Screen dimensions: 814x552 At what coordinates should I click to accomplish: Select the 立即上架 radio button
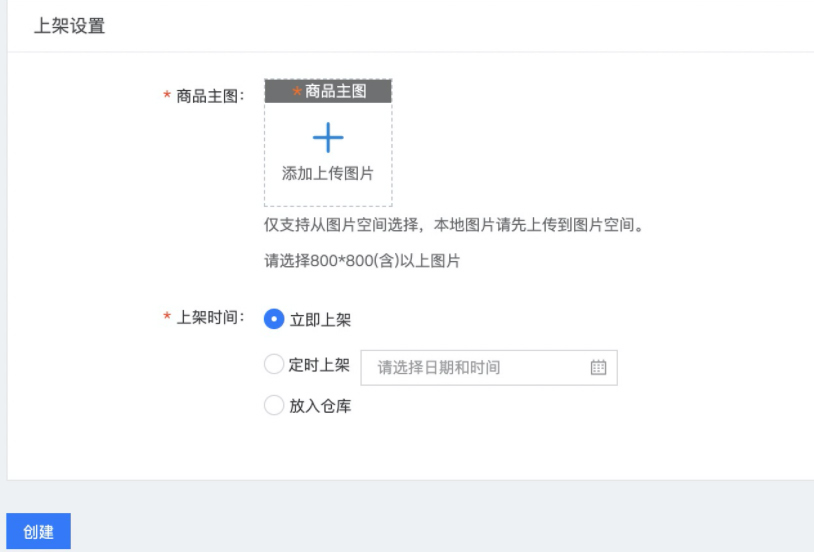click(x=274, y=319)
